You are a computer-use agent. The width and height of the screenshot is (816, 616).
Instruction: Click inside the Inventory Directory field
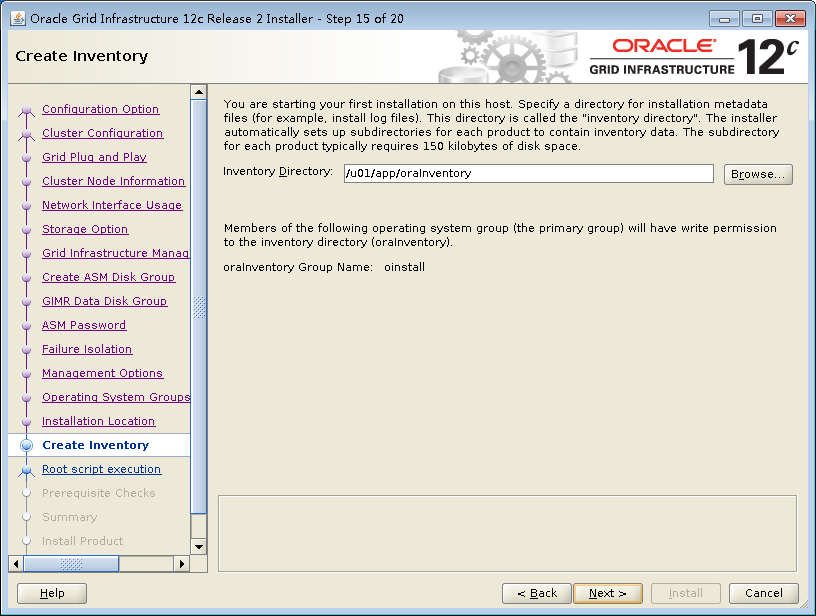pos(529,173)
